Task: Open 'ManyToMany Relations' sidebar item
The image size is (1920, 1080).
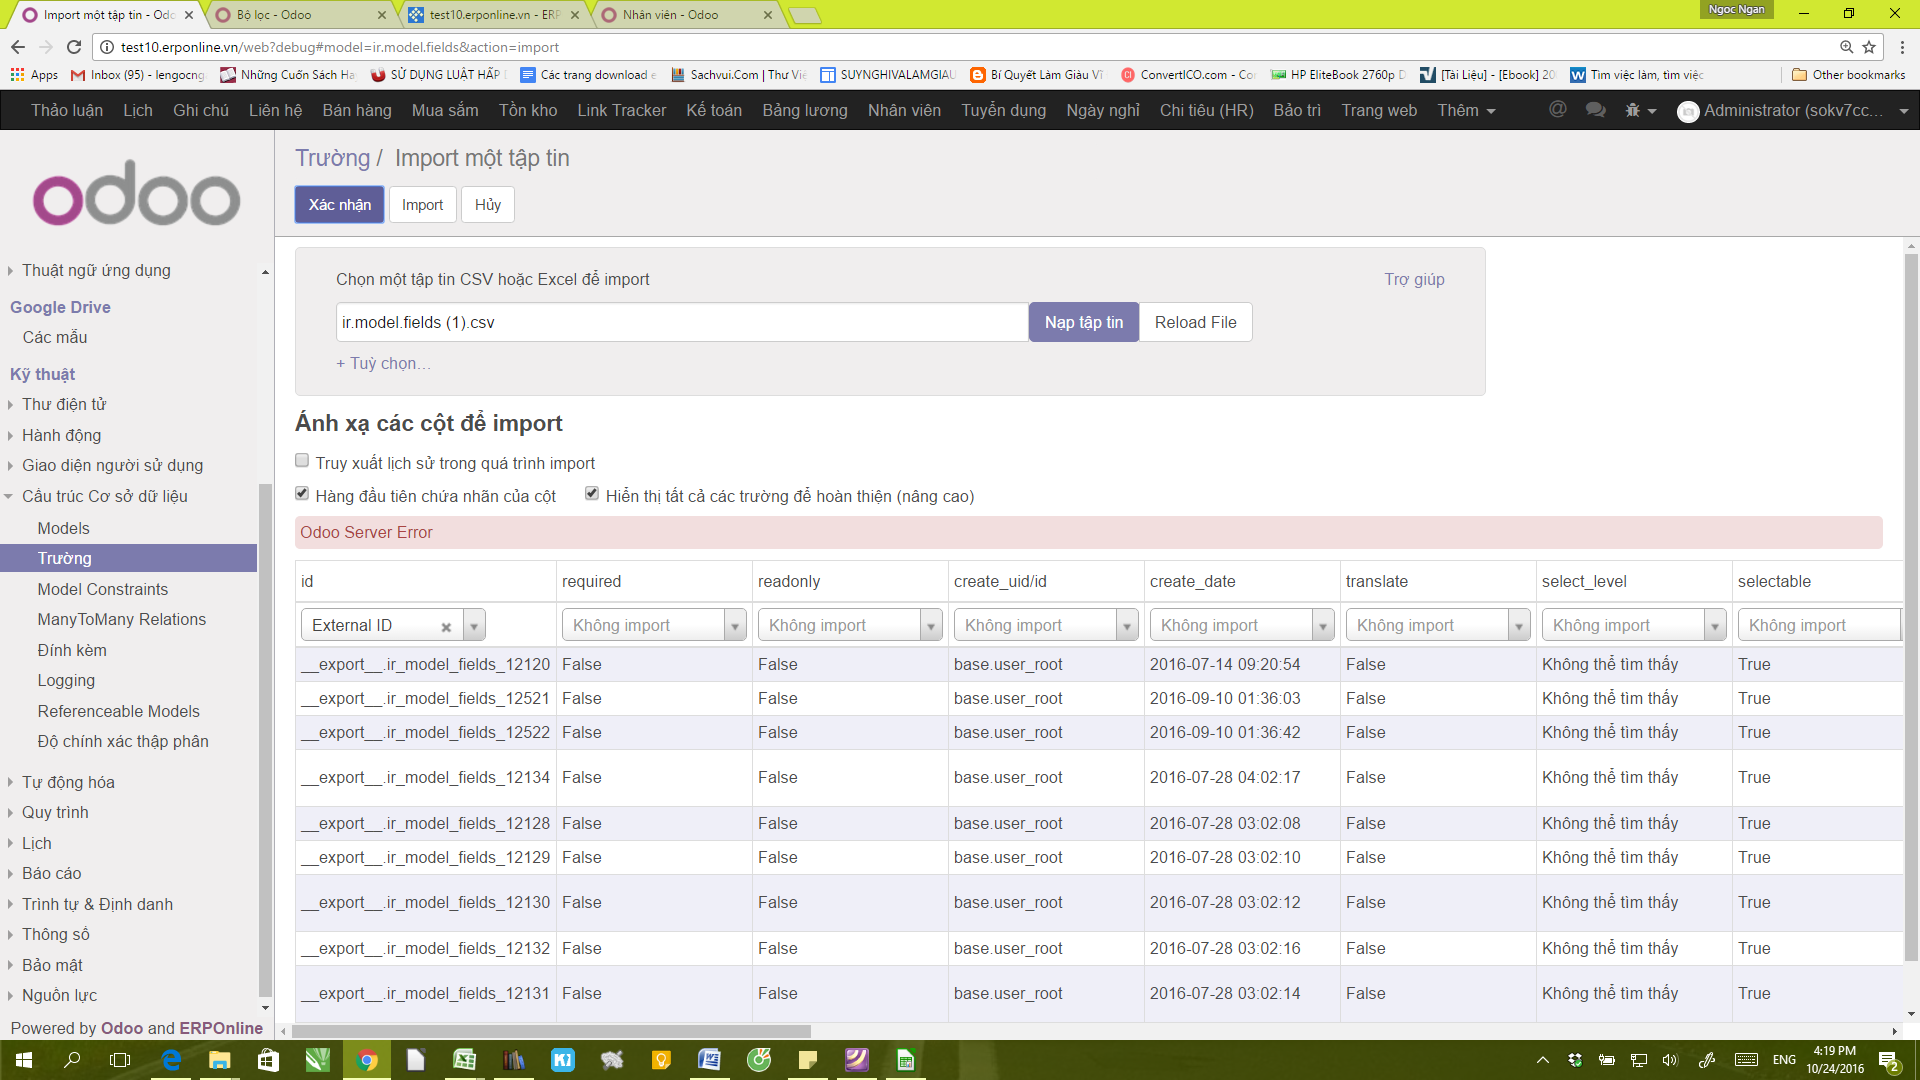Action: pyautogui.click(x=121, y=620)
